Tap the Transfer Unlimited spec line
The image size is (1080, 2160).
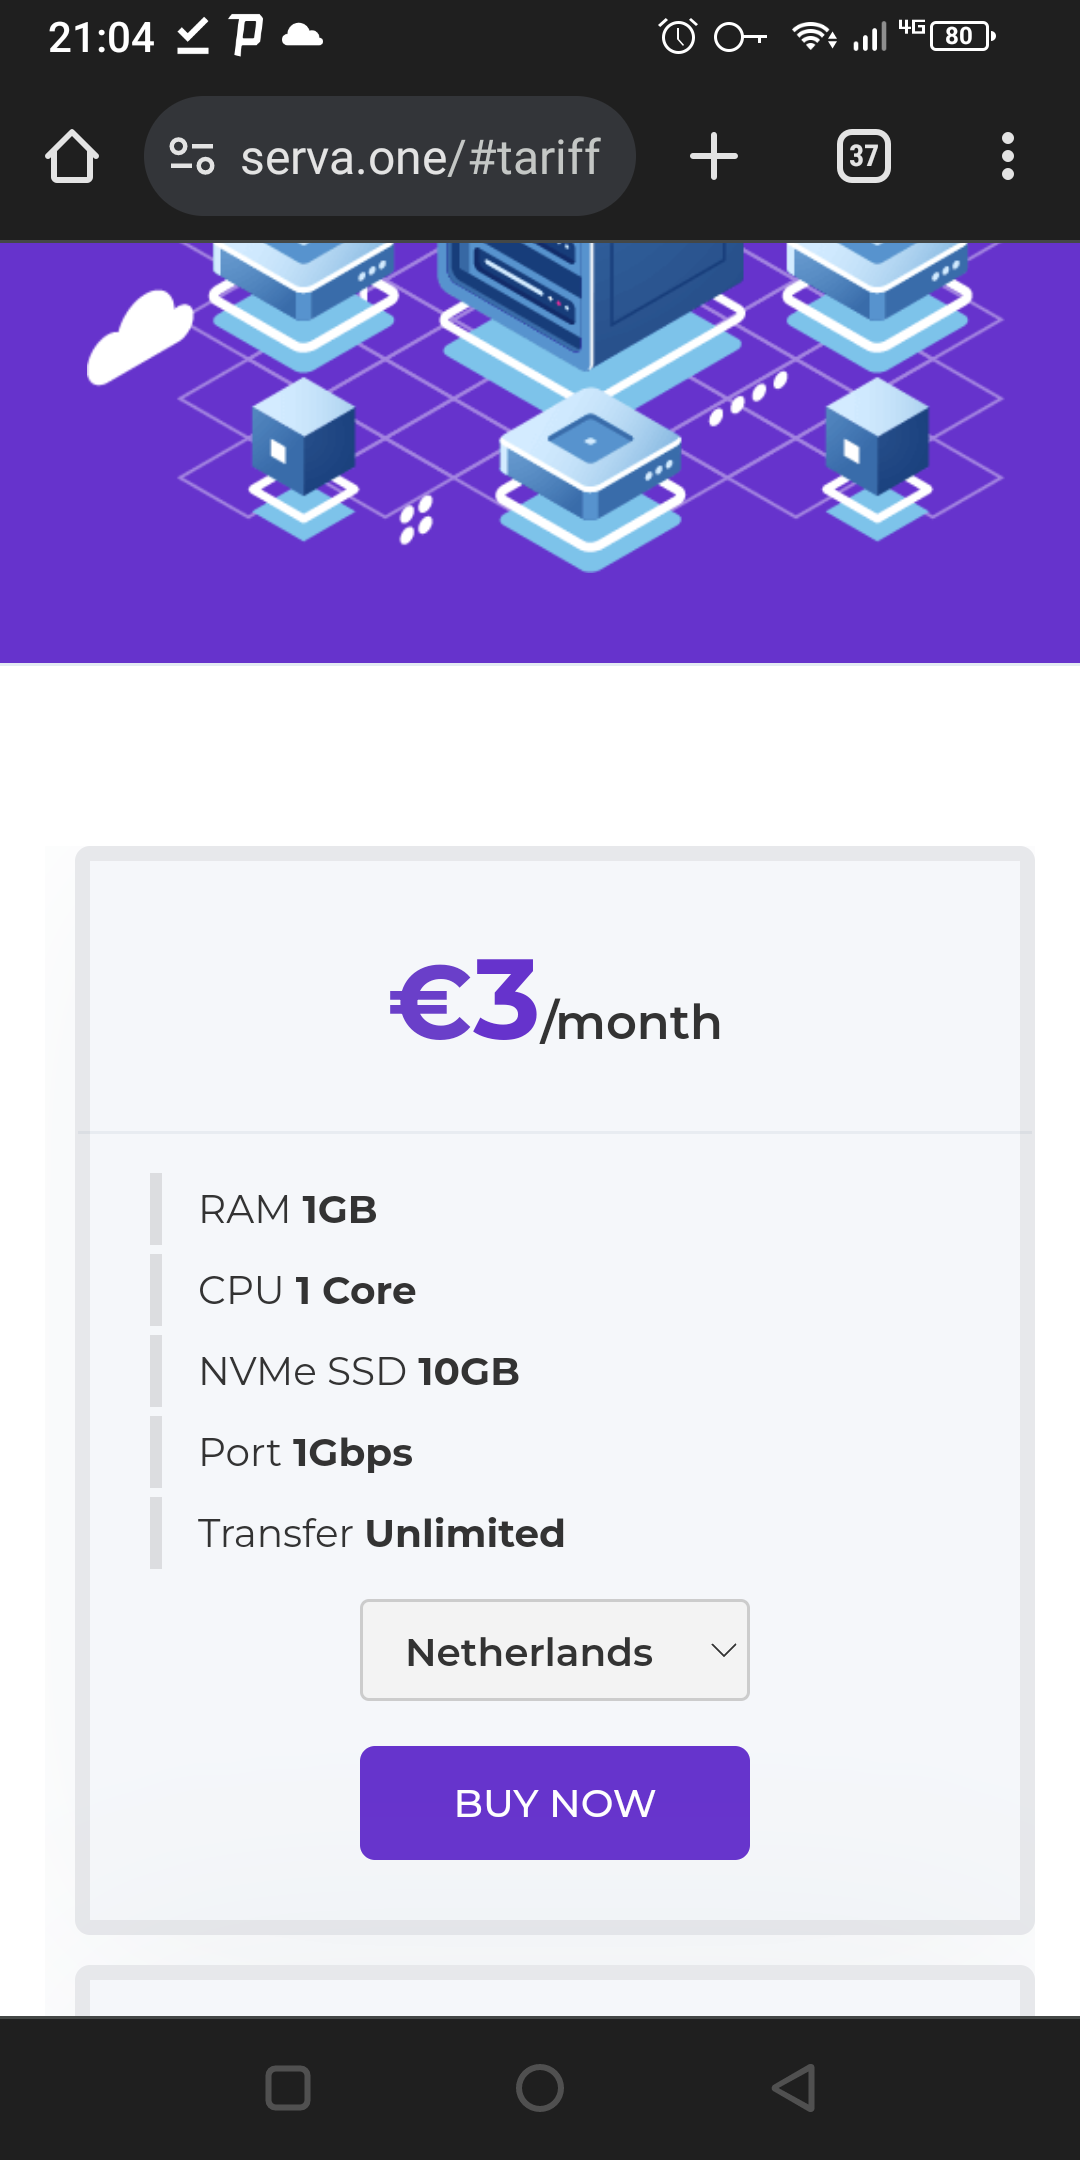[382, 1533]
